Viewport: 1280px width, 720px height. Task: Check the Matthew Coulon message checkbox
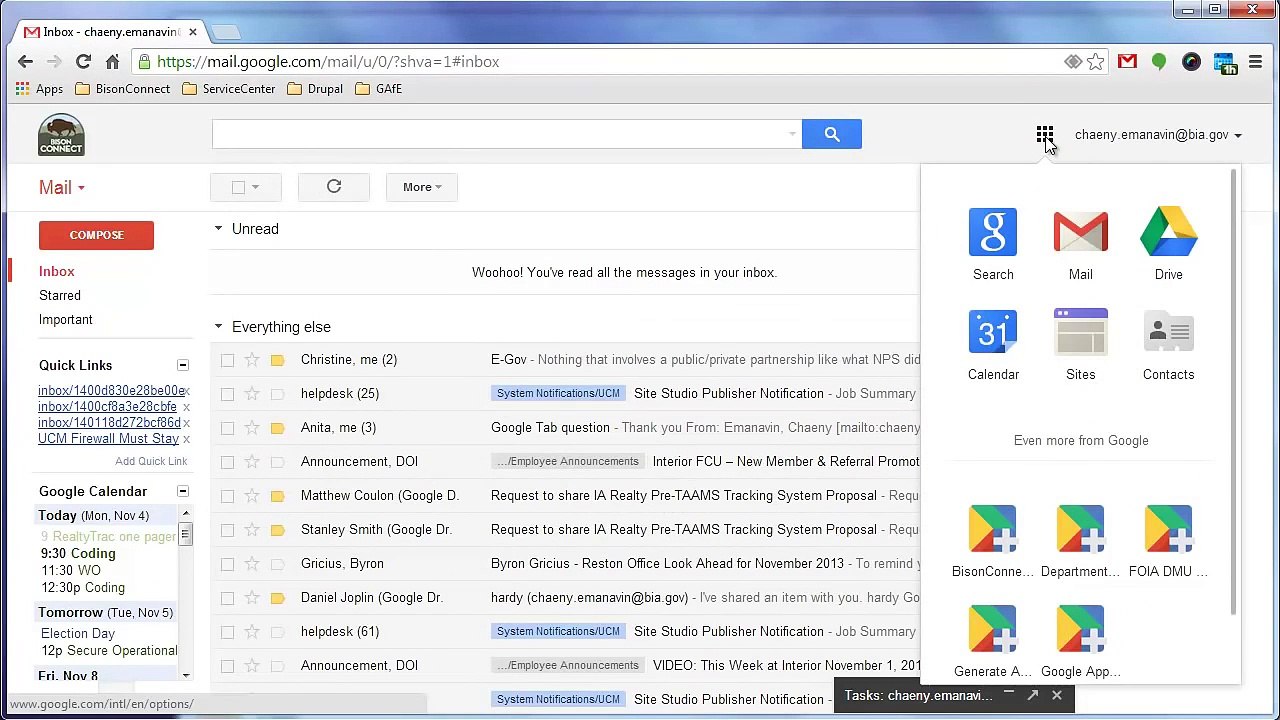[227, 496]
